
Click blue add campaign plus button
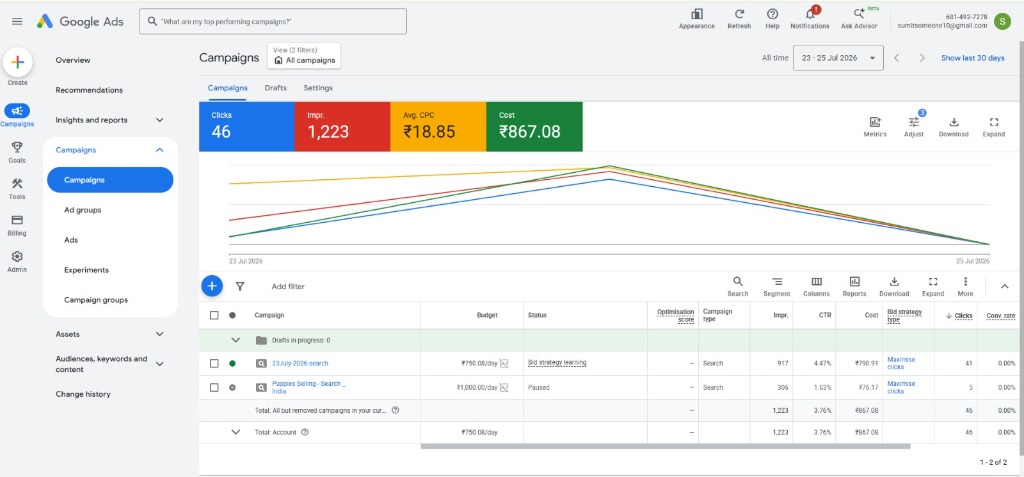tap(212, 286)
